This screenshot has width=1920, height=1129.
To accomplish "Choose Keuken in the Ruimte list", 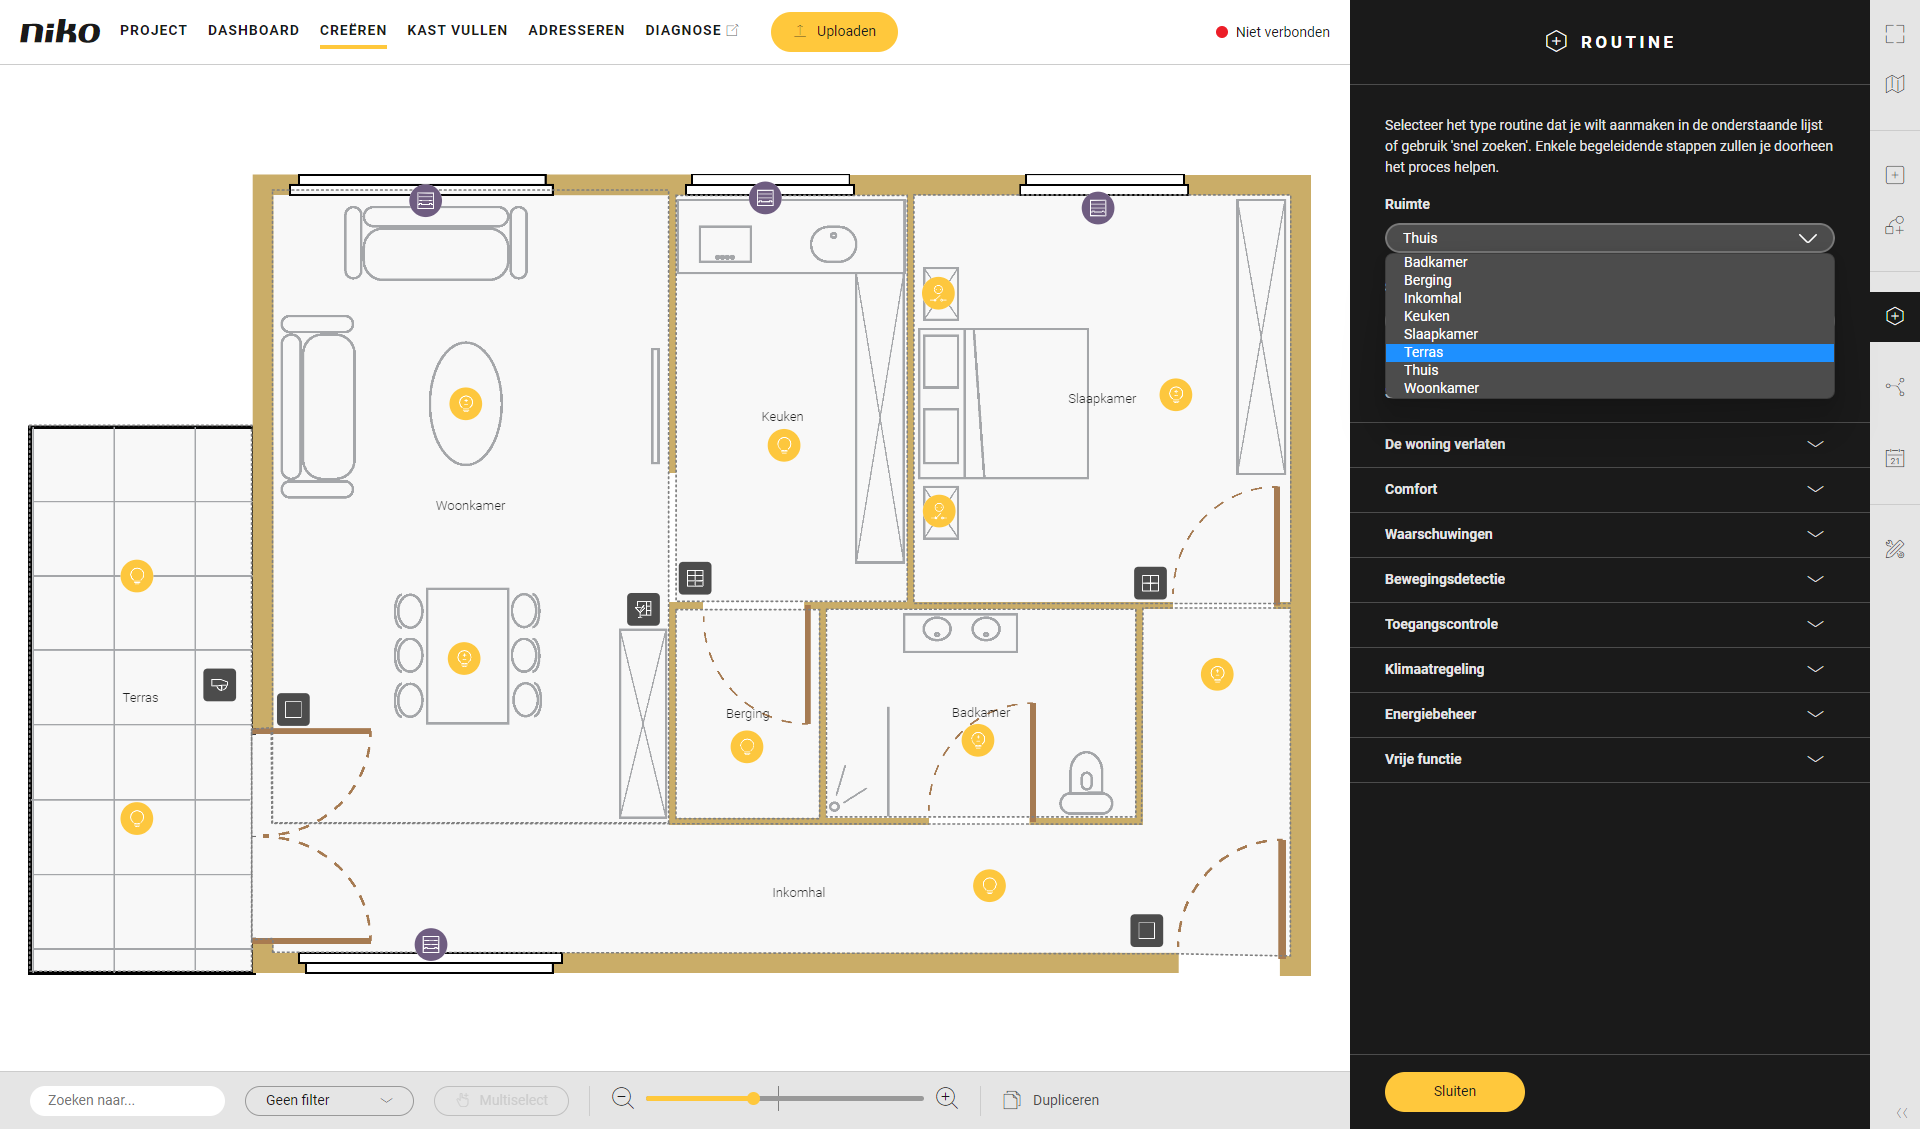I will point(1609,316).
